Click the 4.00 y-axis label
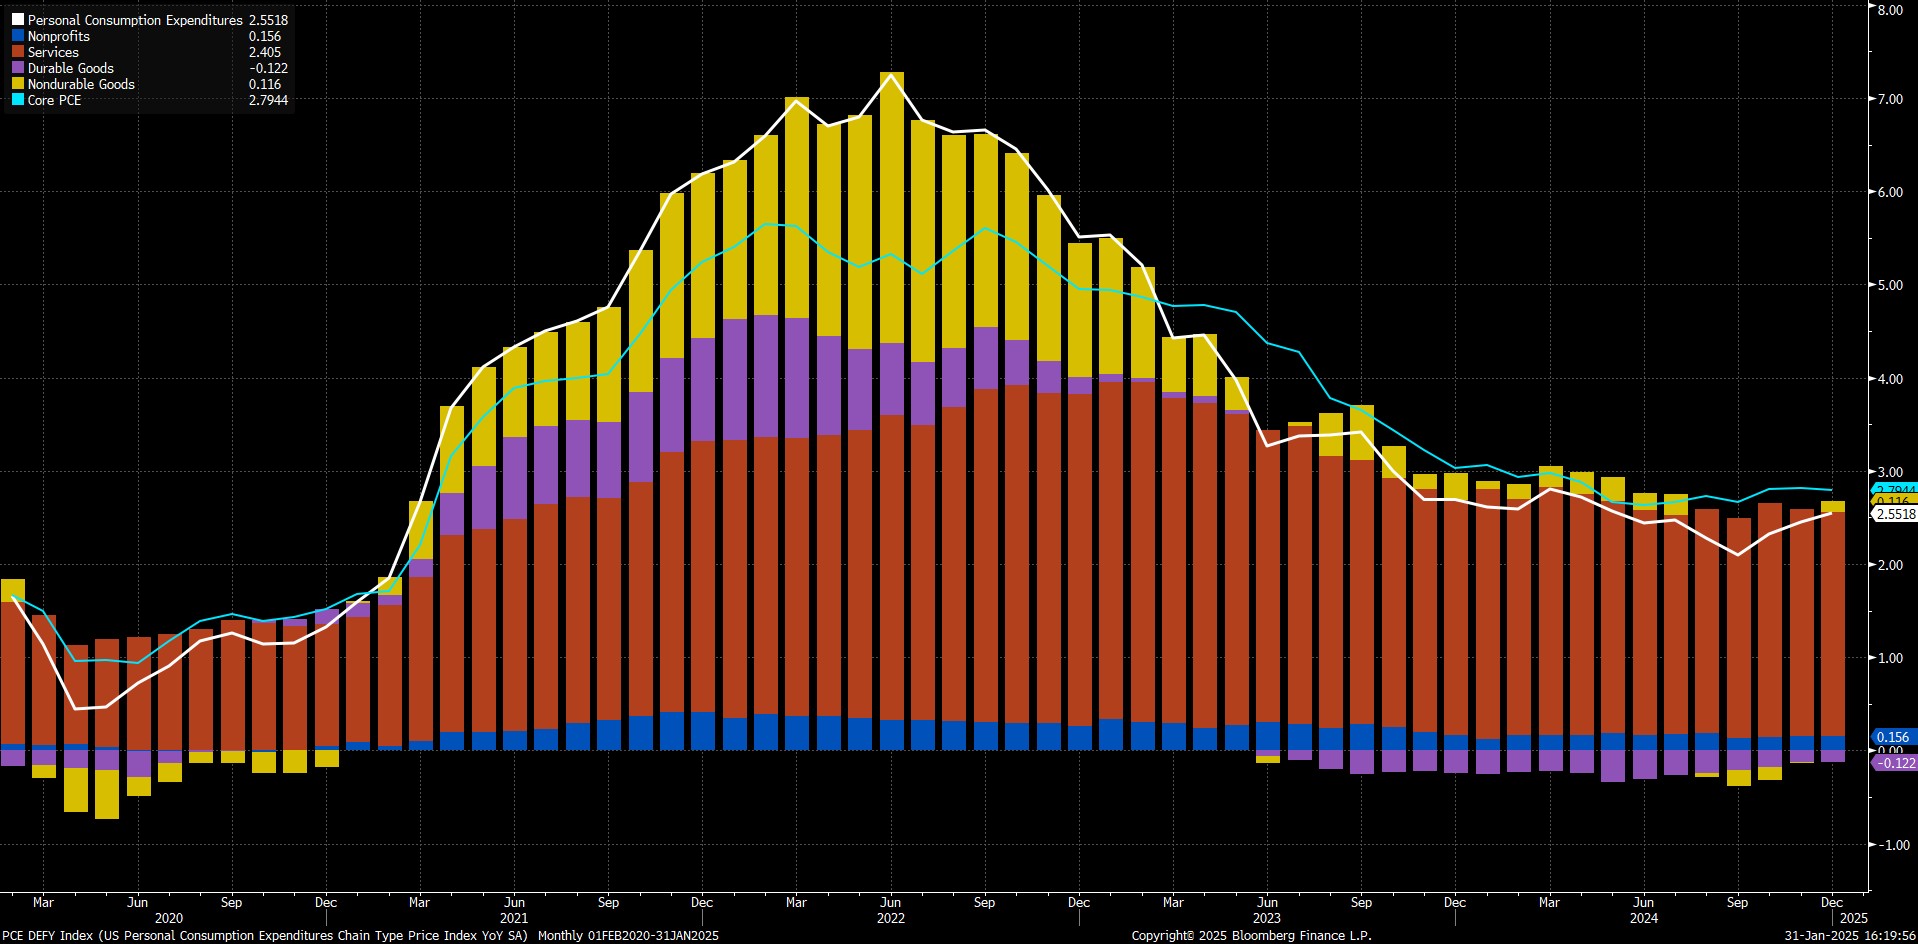Screen dimensions: 1918x944 (x=1890, y=379)
